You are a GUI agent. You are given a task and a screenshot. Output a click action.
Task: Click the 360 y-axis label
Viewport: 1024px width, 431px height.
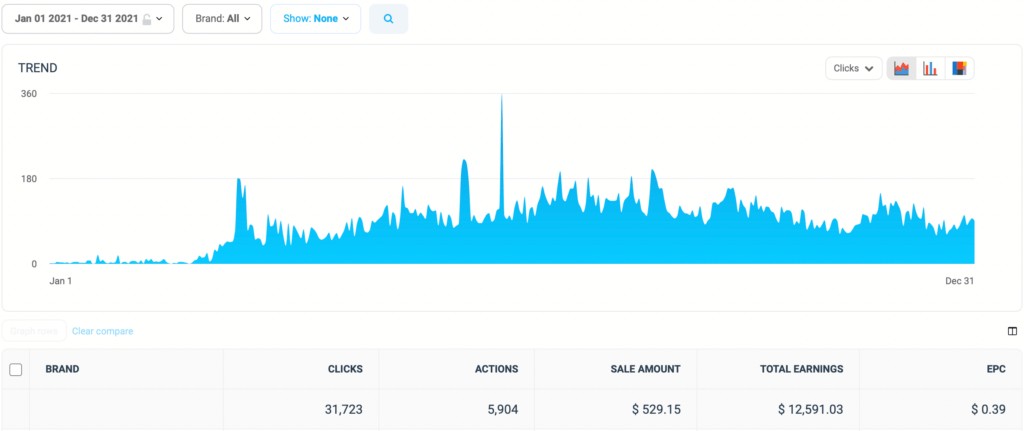click(x=29, y=93)
